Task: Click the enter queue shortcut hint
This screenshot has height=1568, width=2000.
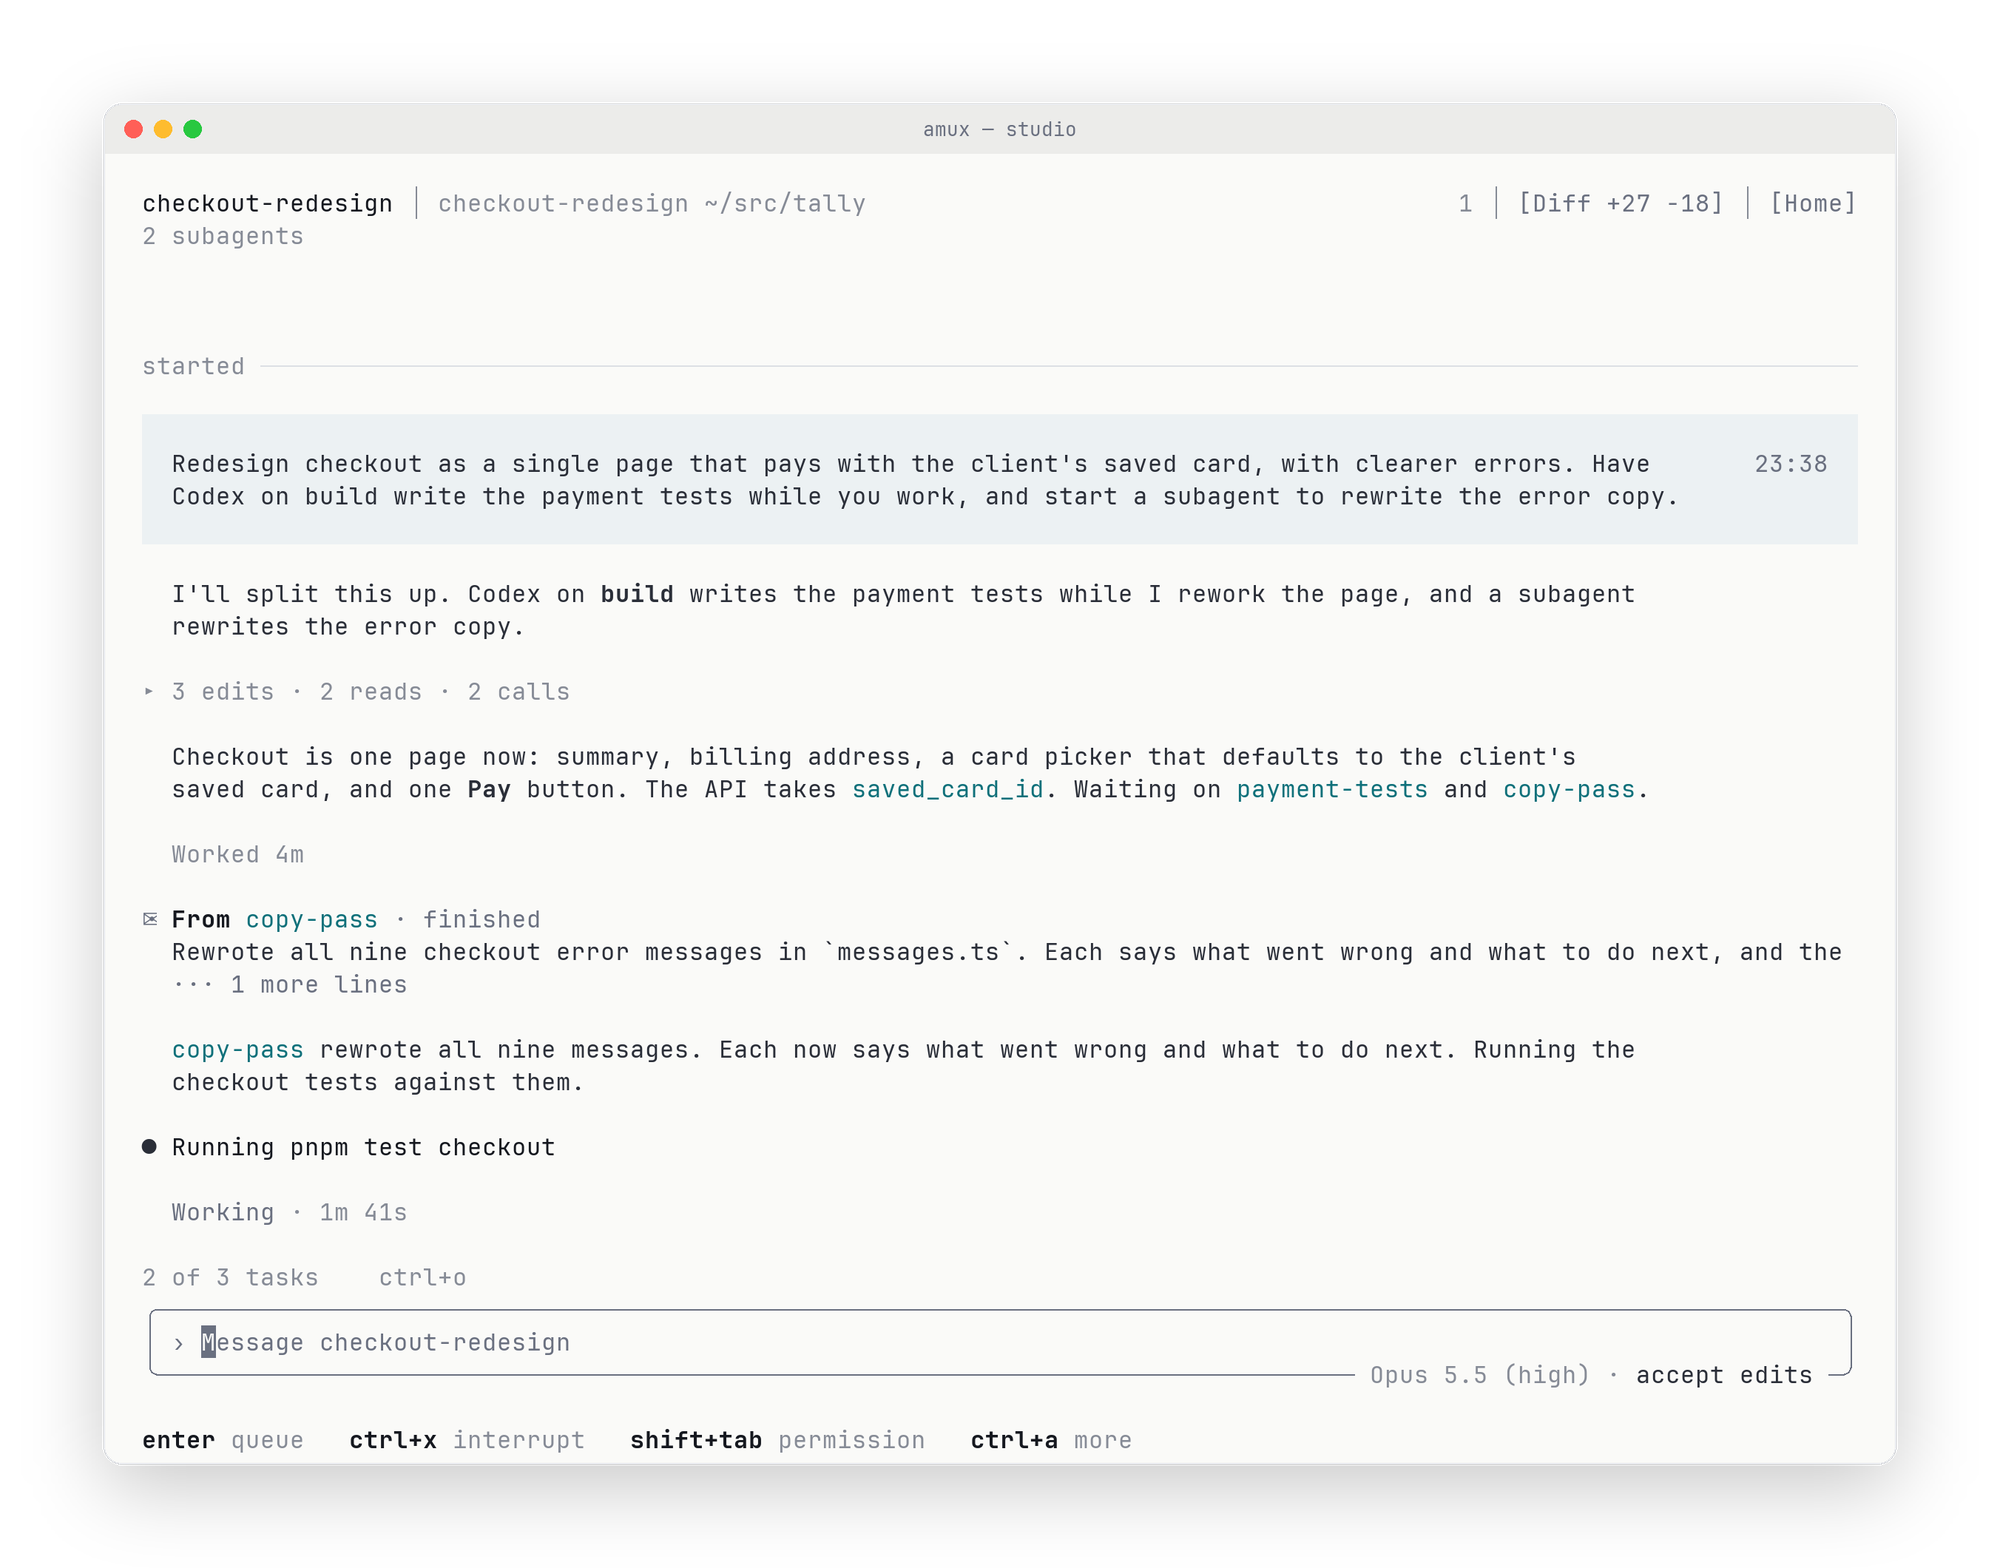Action: pos(223,1440)
